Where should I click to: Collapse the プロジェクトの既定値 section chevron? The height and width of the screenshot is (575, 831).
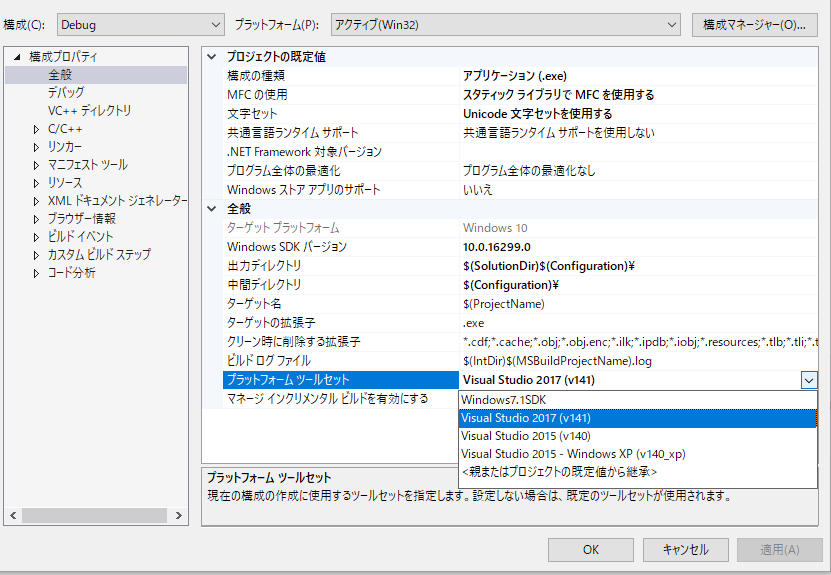212,57
